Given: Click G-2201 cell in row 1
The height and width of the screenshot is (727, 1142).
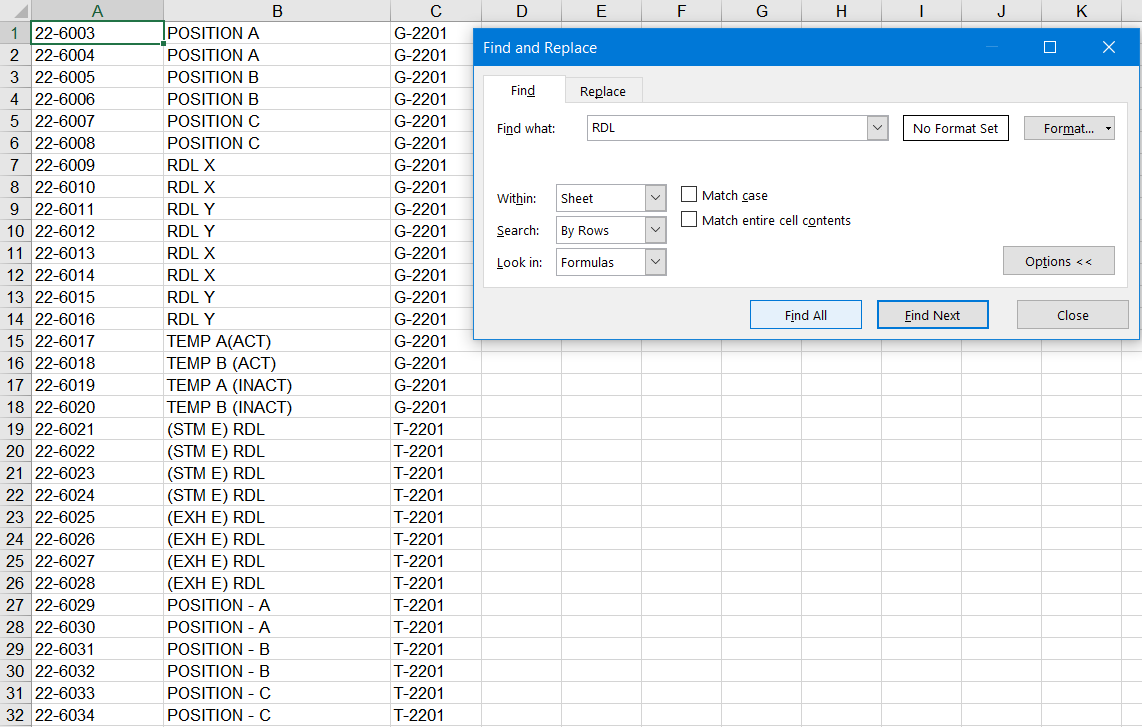Looking at the screenshot, I should point(436,33).
